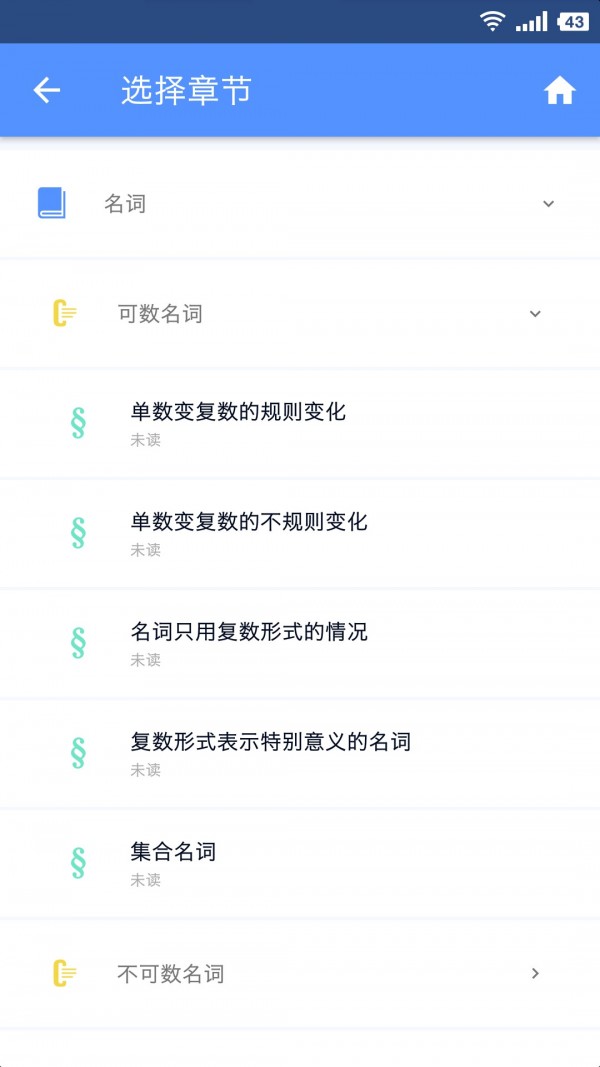Image resolution: width=600 pixels, height=1067 pixels.
Task: Click the blue book icon beside 名词
Action: [x=52, y=203]
